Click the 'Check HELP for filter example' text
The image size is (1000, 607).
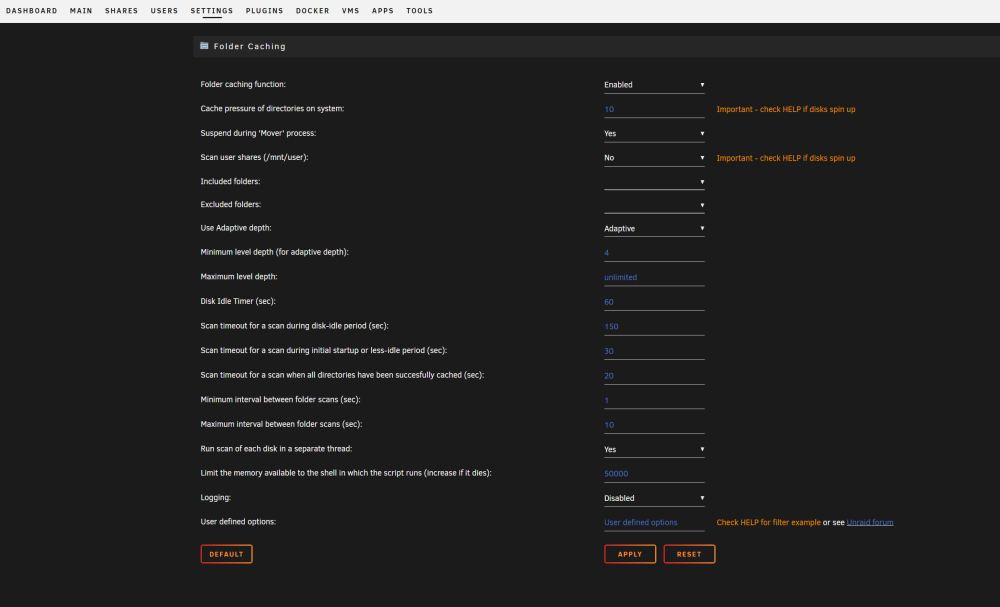[768, 522]
